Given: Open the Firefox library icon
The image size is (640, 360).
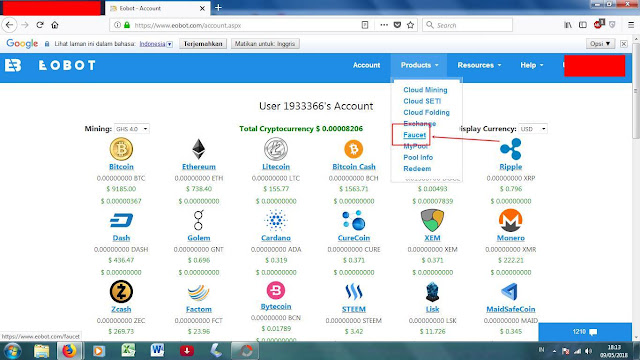Looking at the screenshot, I should pos(568,25).
